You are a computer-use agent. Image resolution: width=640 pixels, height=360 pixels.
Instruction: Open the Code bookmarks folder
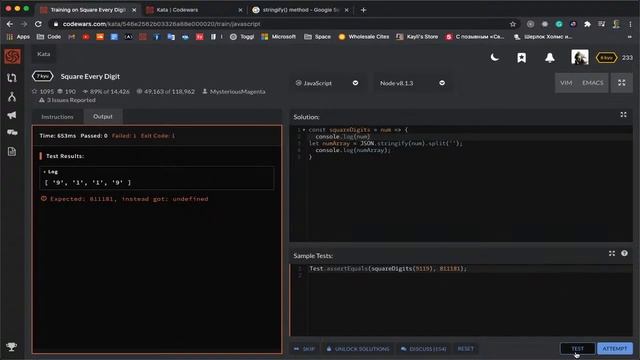49,37
